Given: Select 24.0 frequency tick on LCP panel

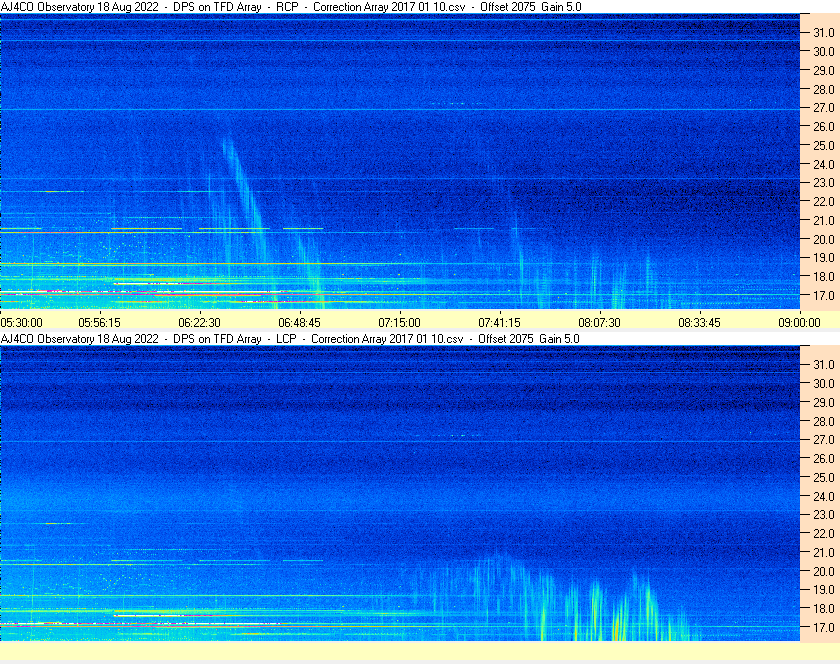Looking at the screenshot, I should pyautogui.click(x=823, y=496).
